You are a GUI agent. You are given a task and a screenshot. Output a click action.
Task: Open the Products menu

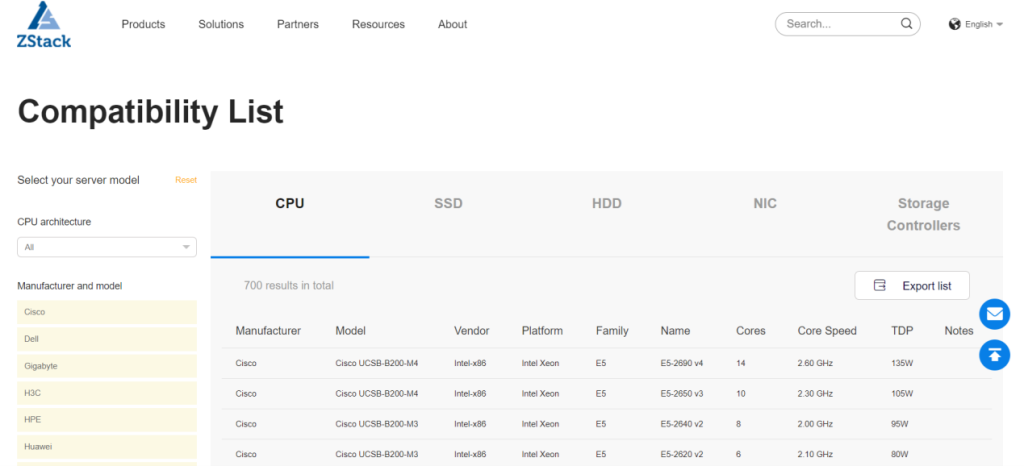point(143,24)
